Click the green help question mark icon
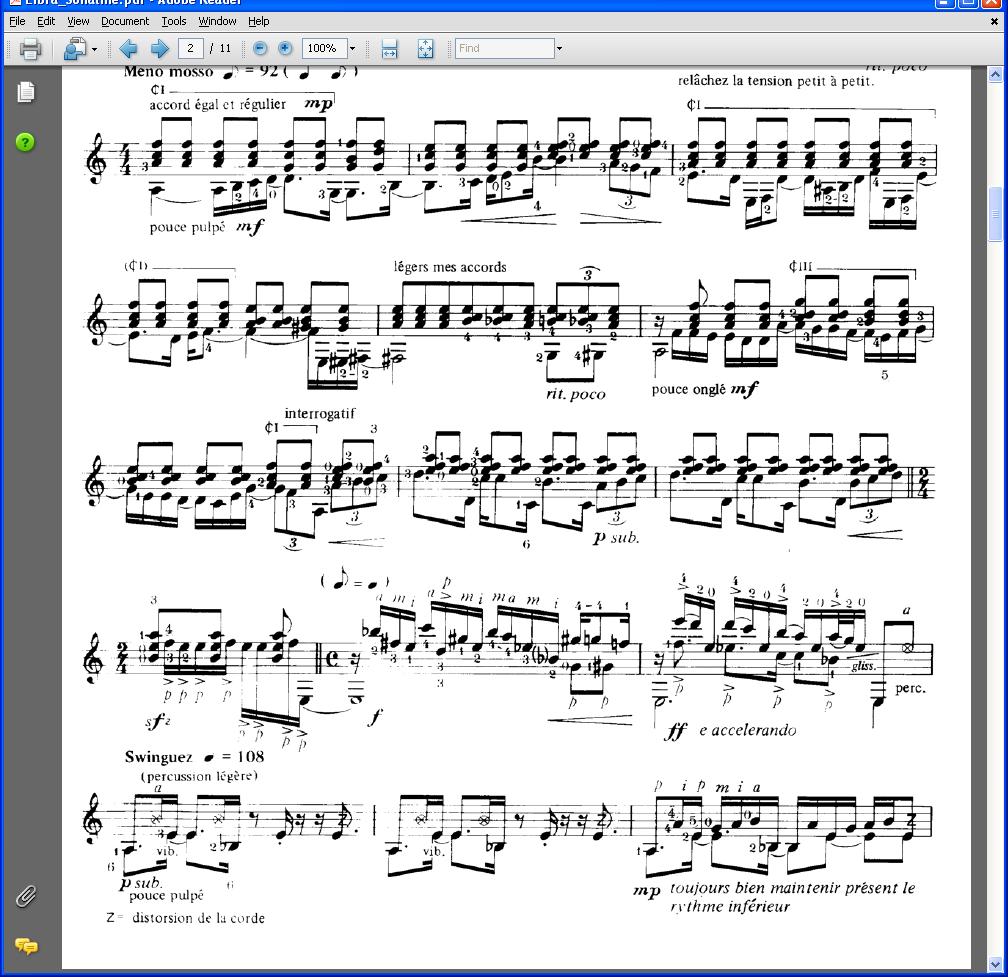 click(x=25, y=142)
